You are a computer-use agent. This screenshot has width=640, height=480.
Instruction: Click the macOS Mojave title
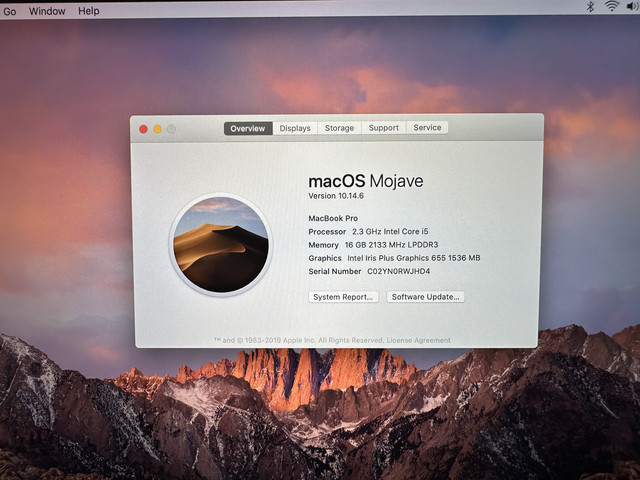[366, 181]
